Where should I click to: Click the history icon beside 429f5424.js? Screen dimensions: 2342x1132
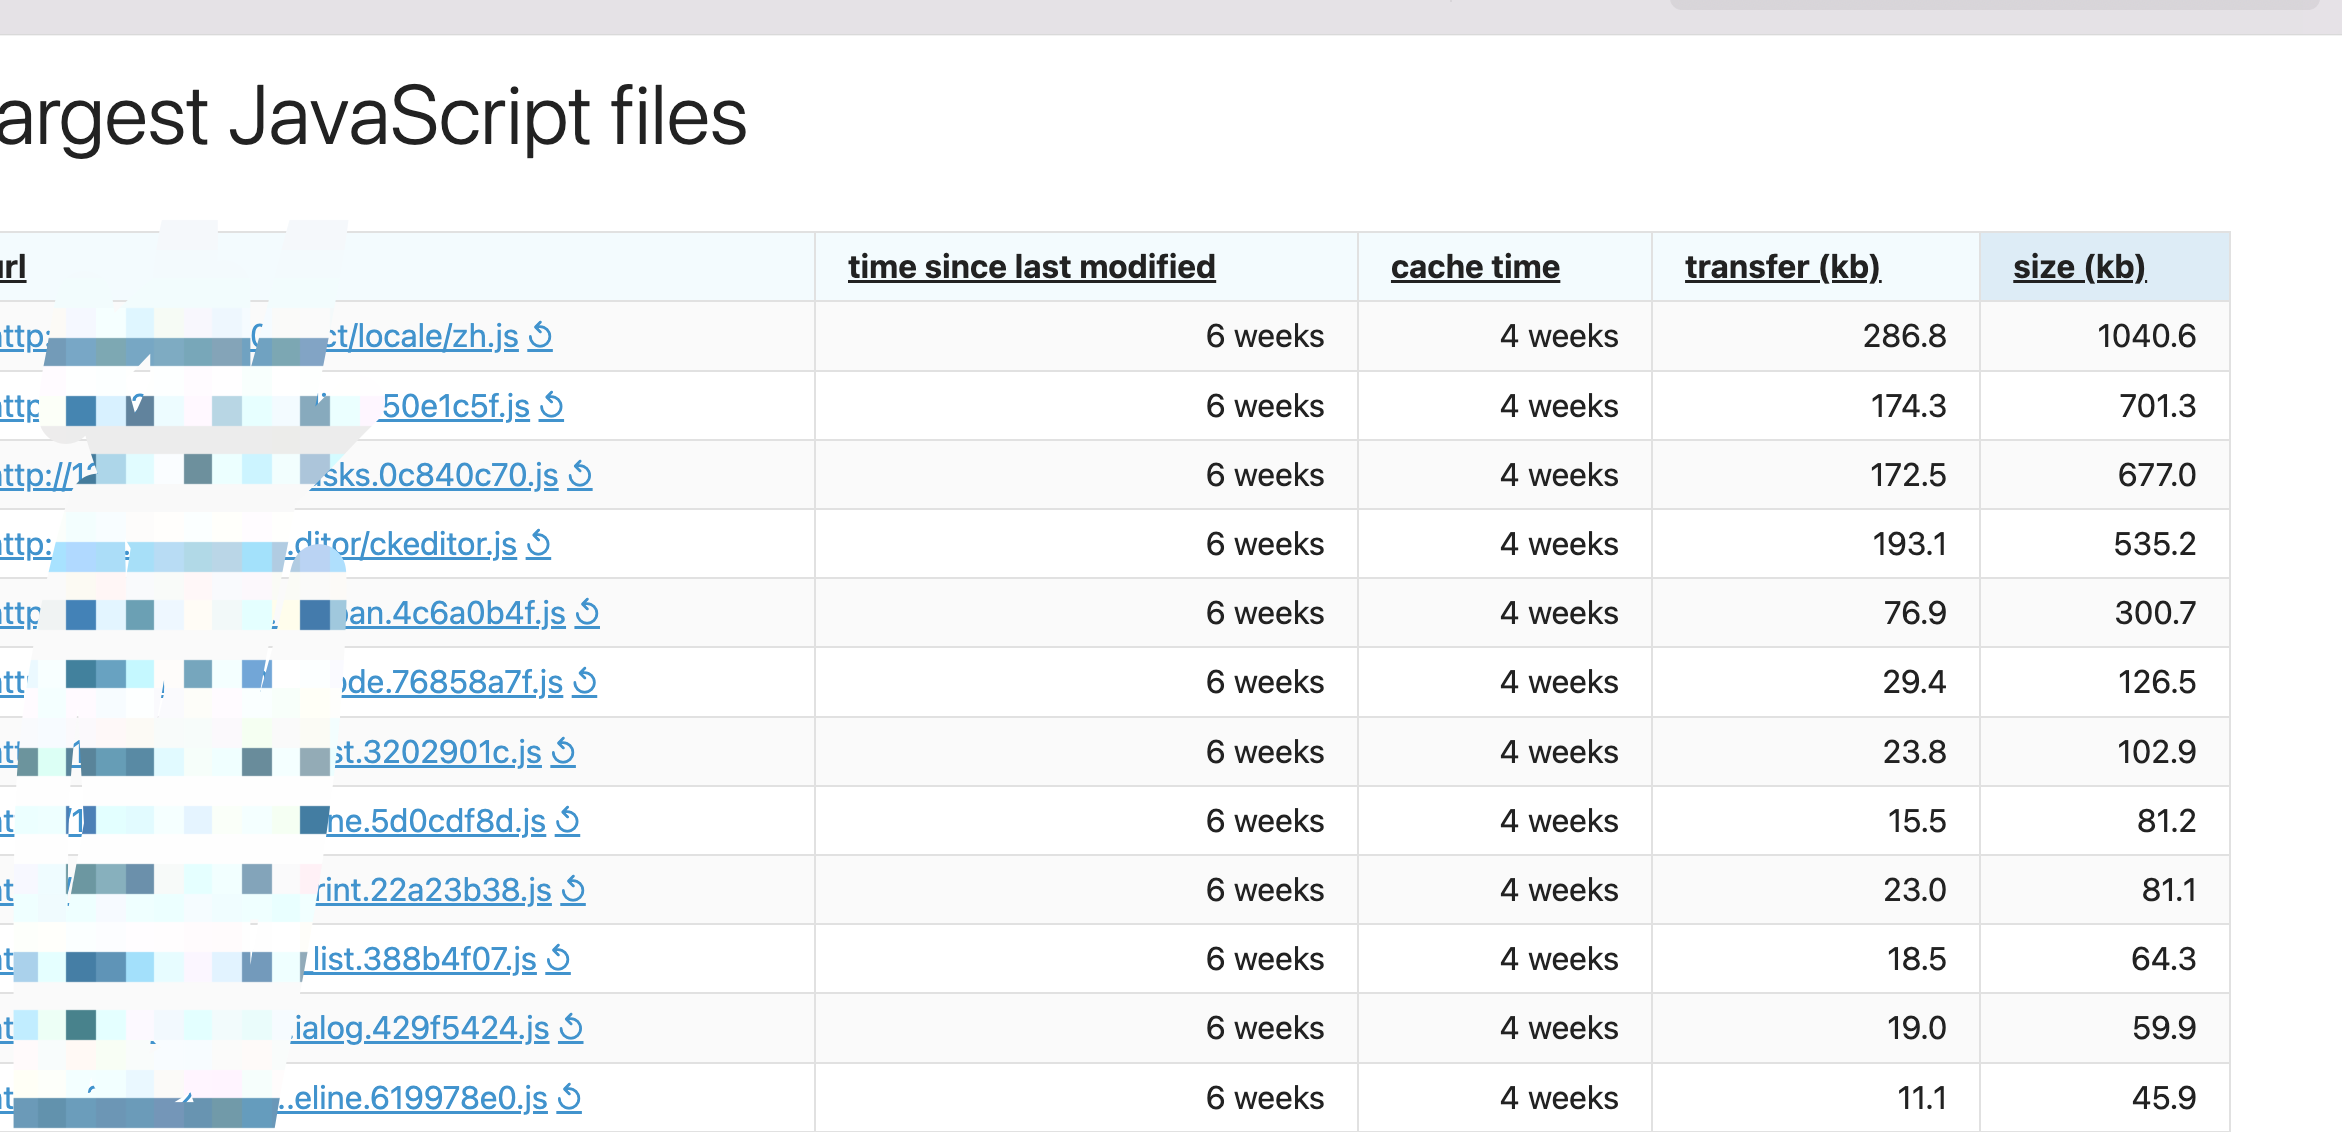[571, 1028]
